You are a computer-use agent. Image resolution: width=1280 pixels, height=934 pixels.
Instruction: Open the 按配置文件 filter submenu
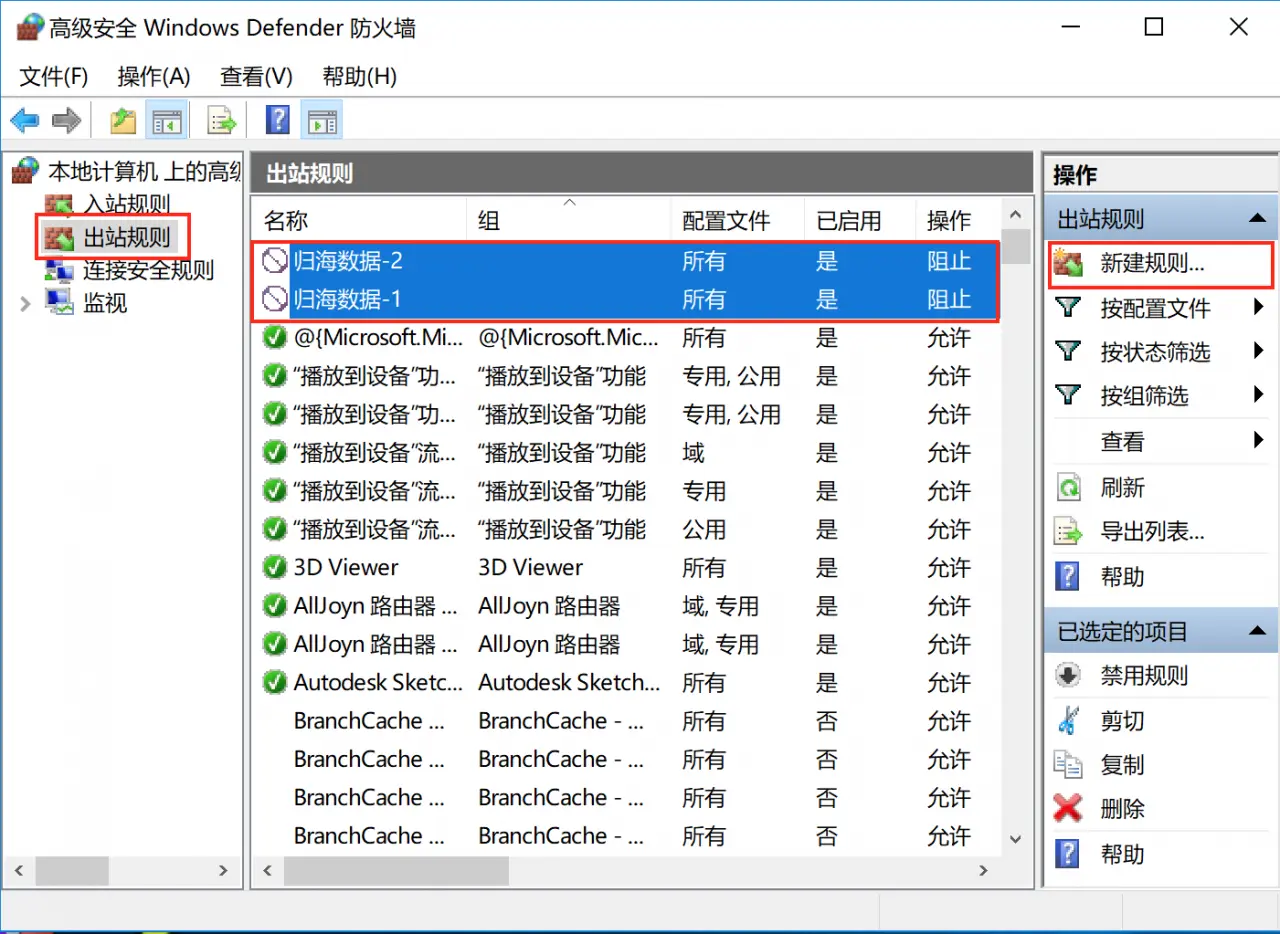pyautogui.click(x=1155, y=308)
